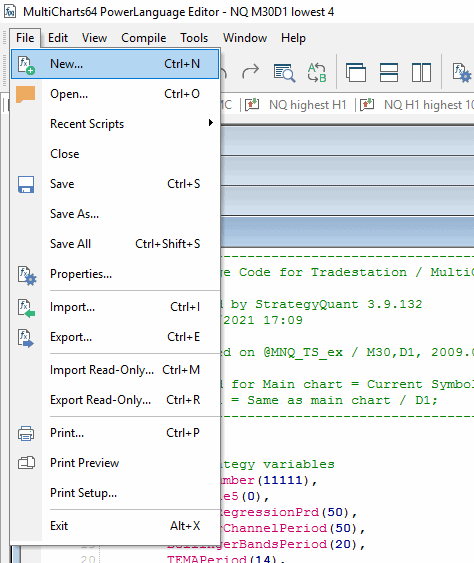This screenshot has height=563, width=474.
Task: Click the Export blue arrow icon
Action: (26, 339)
